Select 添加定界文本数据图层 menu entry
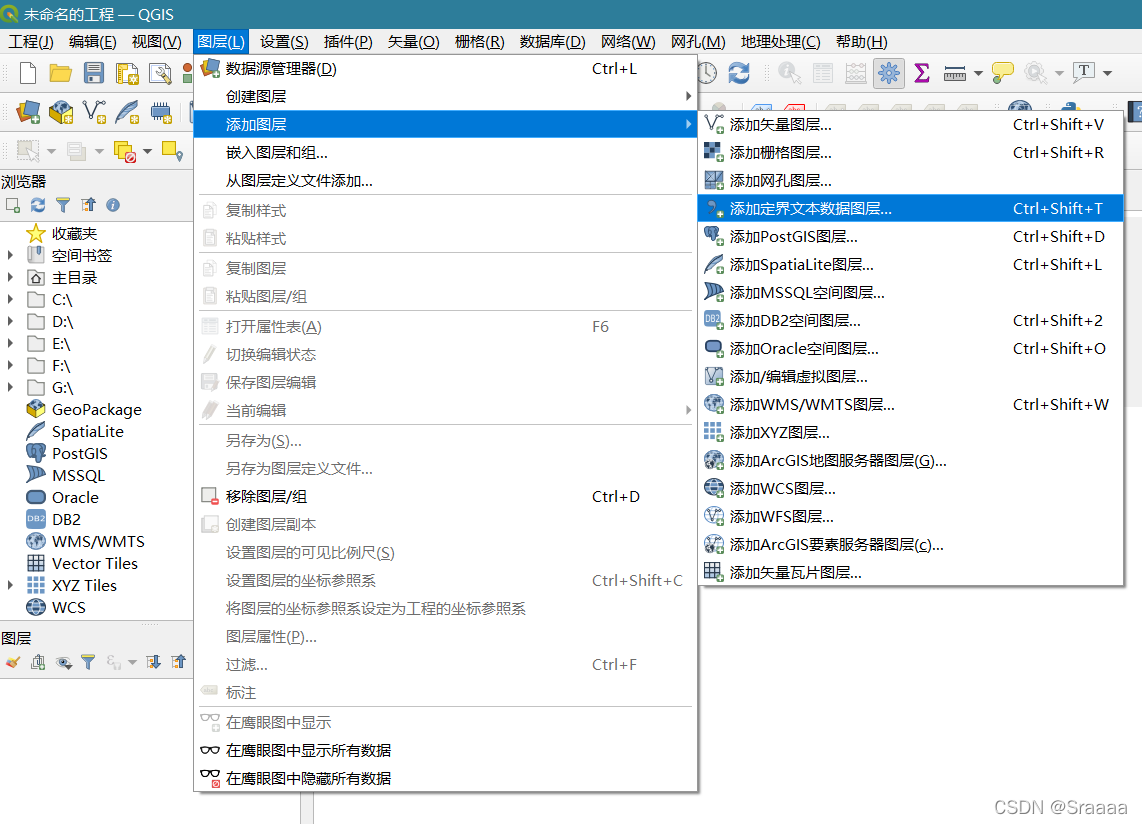 [x=910, y=208]
